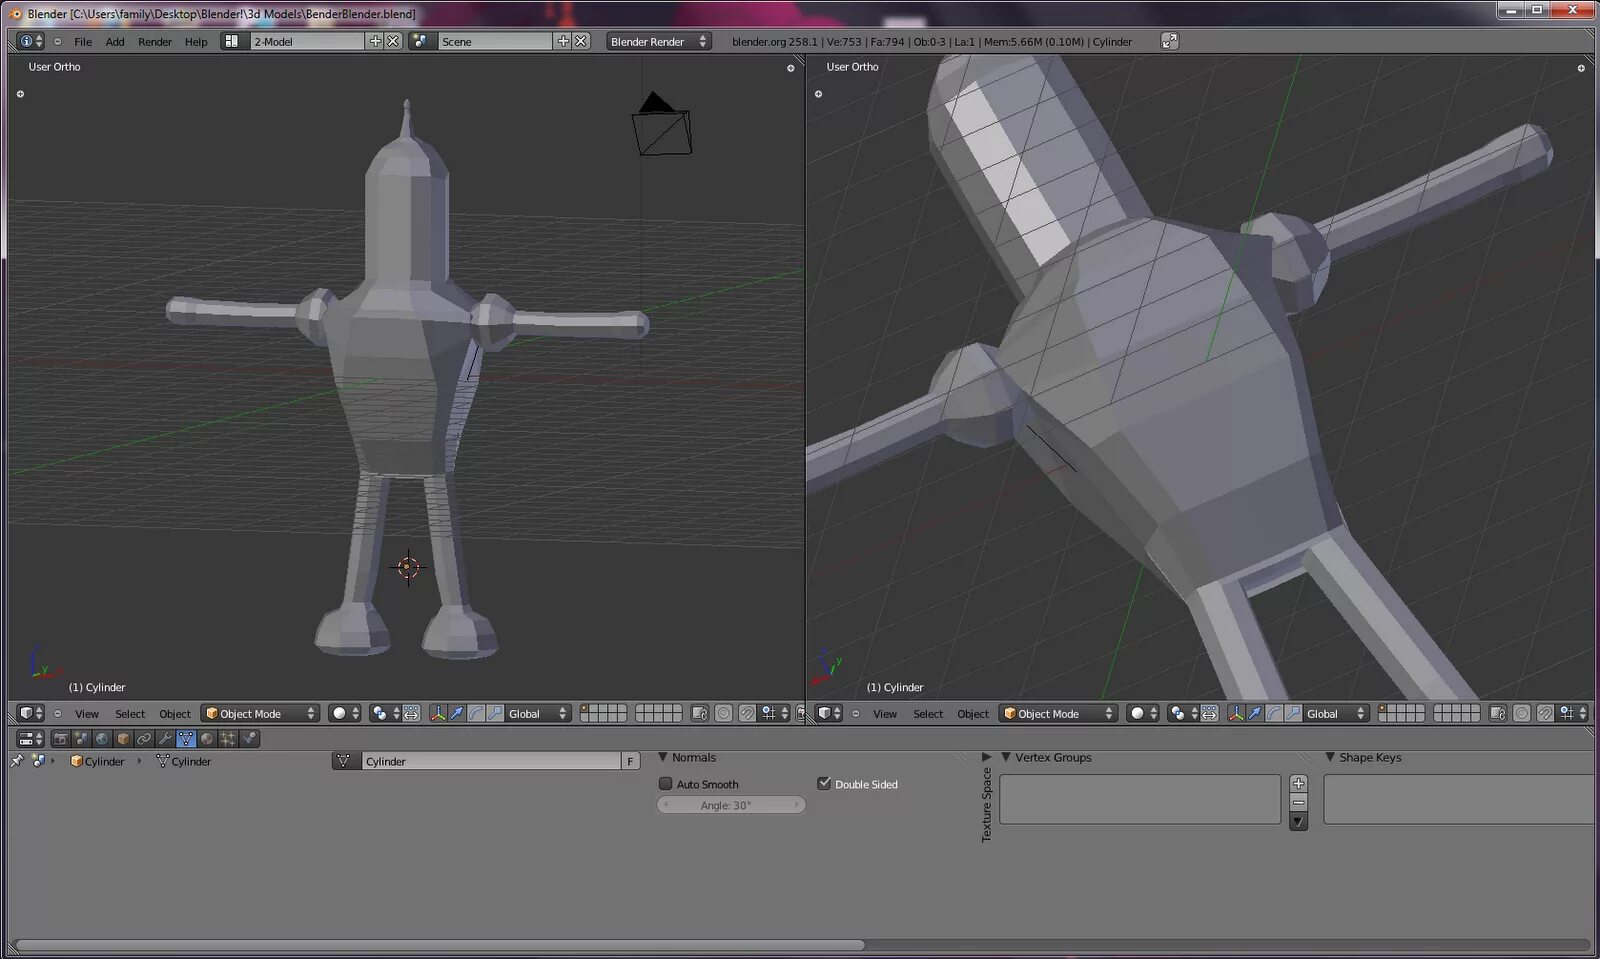Viewport: 1600px width, 959px height.
Task: Open the Add menu
Action: [x=115, y=42]
